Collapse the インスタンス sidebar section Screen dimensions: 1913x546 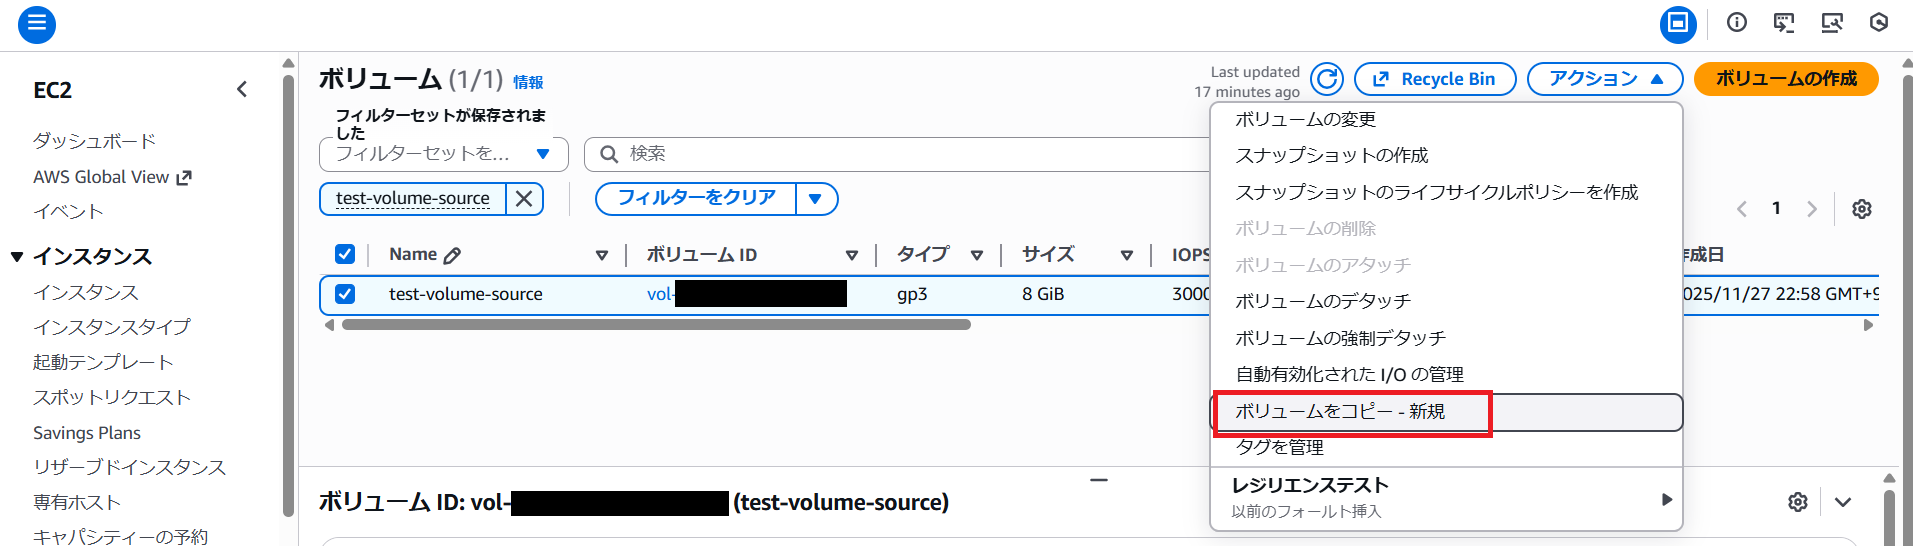pos(17,257)
